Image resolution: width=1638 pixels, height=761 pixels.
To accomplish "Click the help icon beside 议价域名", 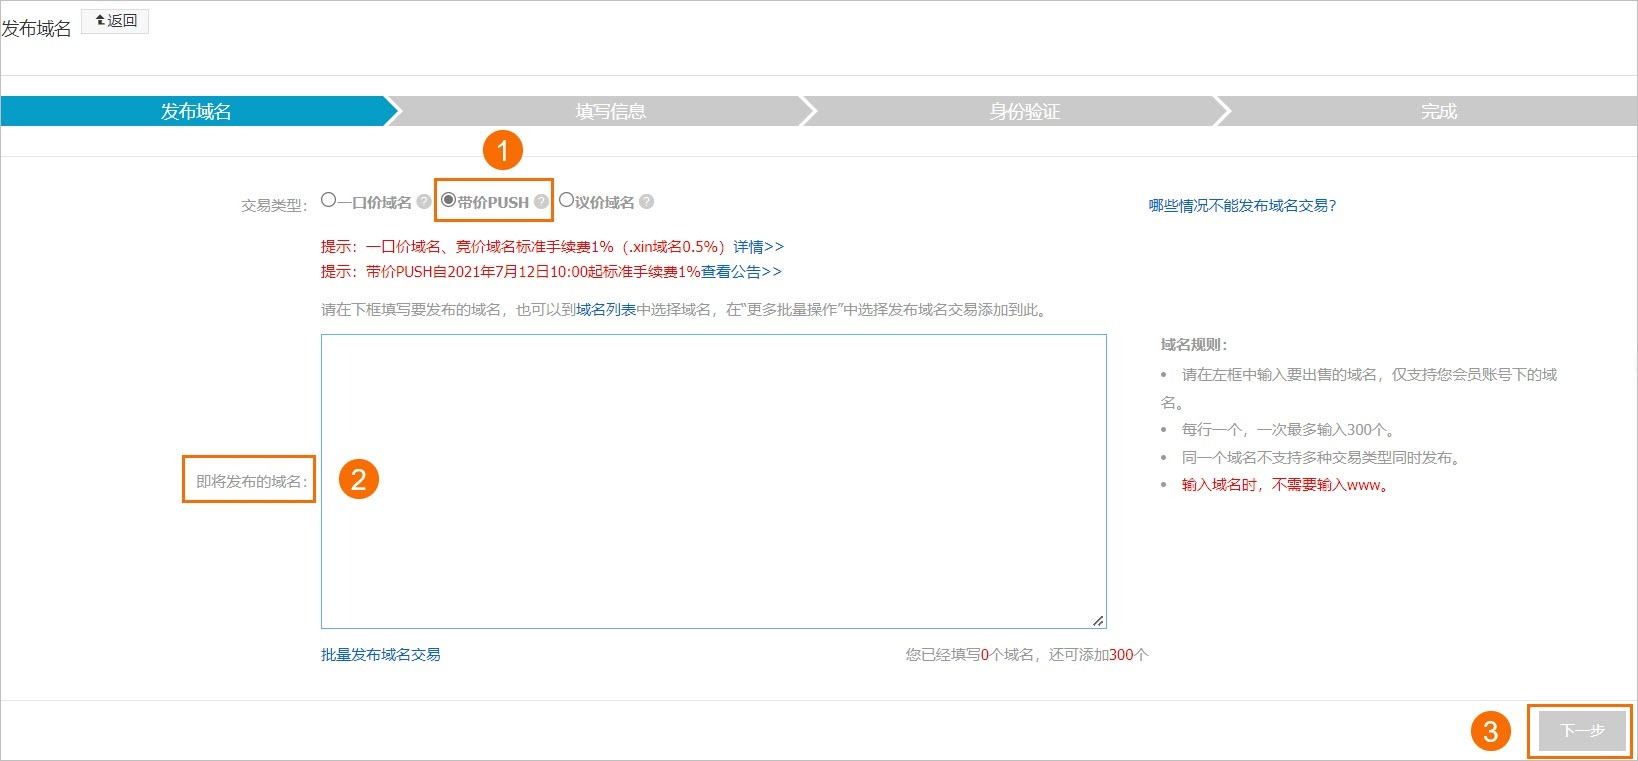I will [647, 202].
